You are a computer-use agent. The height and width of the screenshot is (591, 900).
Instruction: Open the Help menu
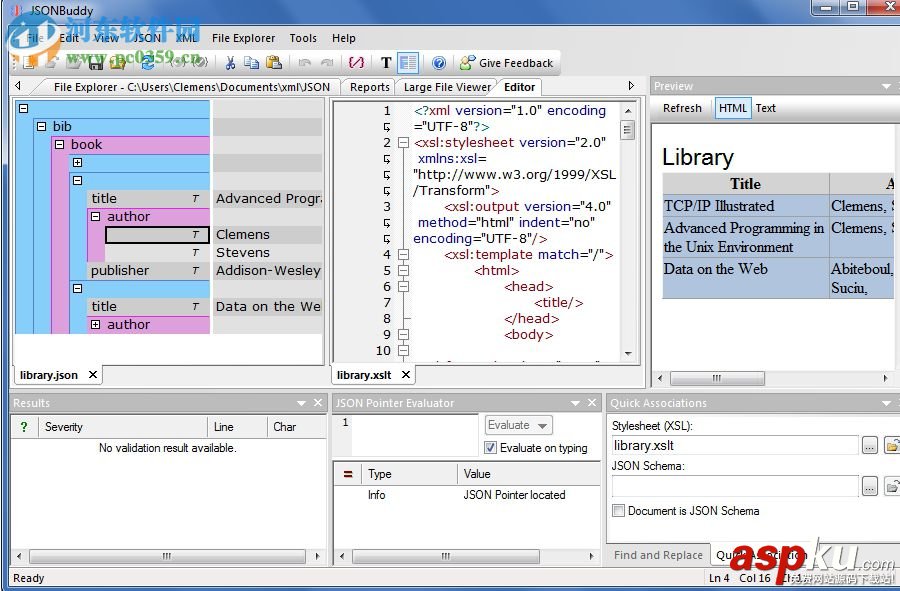click(x=344, y=38)
